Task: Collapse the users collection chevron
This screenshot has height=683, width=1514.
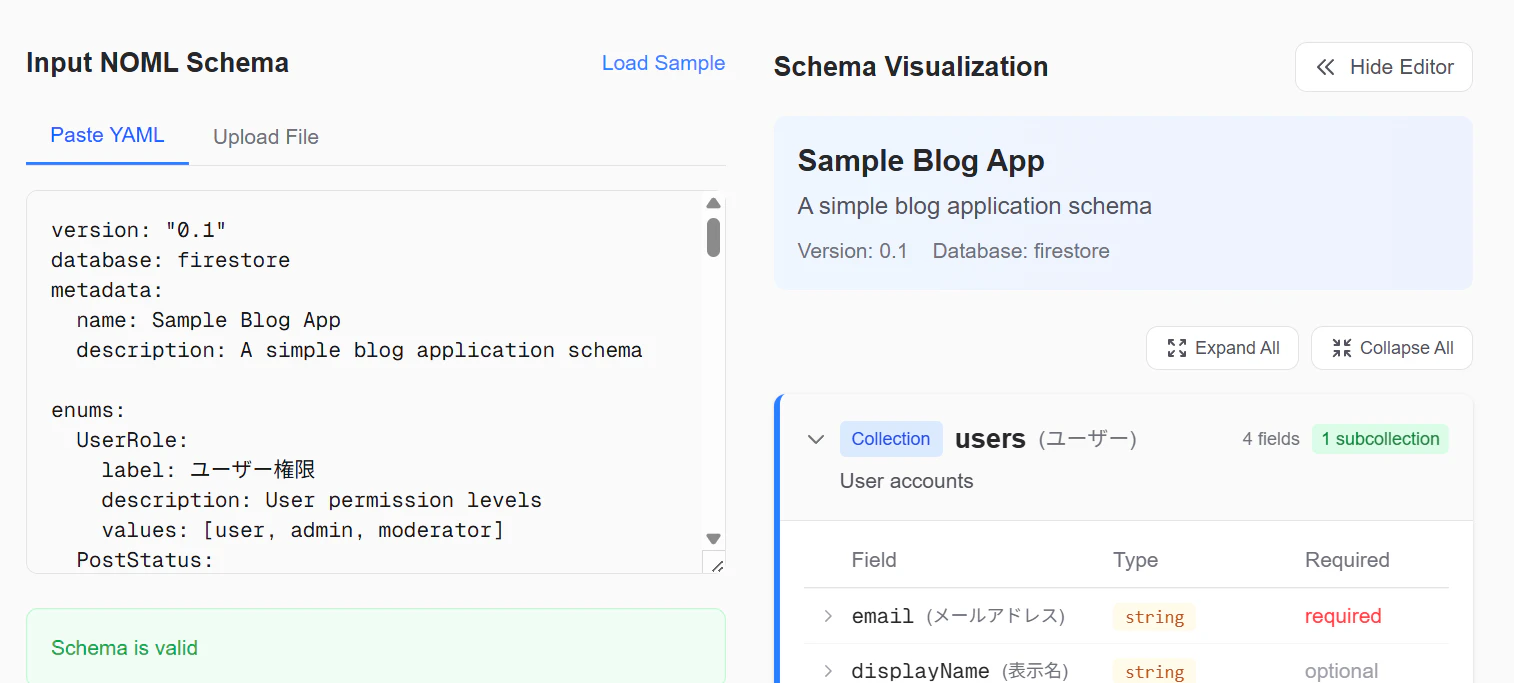Action: tap(816, 439)
